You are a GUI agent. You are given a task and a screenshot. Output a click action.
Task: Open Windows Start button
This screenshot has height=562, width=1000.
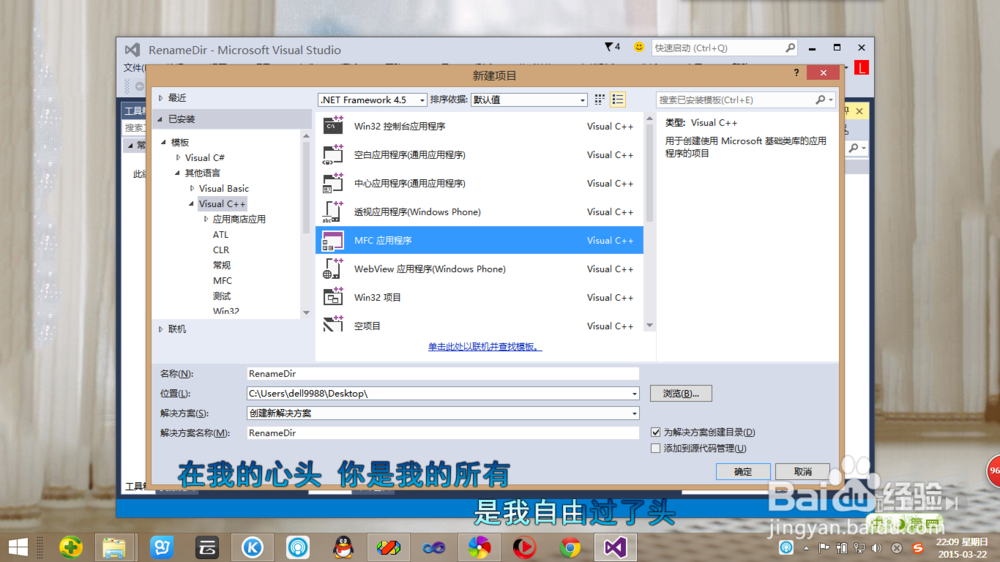pyautogui.click(x=18, y=547)
